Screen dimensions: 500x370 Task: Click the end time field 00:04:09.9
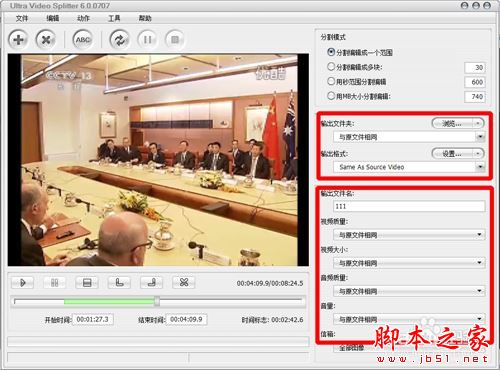(186, 319)
